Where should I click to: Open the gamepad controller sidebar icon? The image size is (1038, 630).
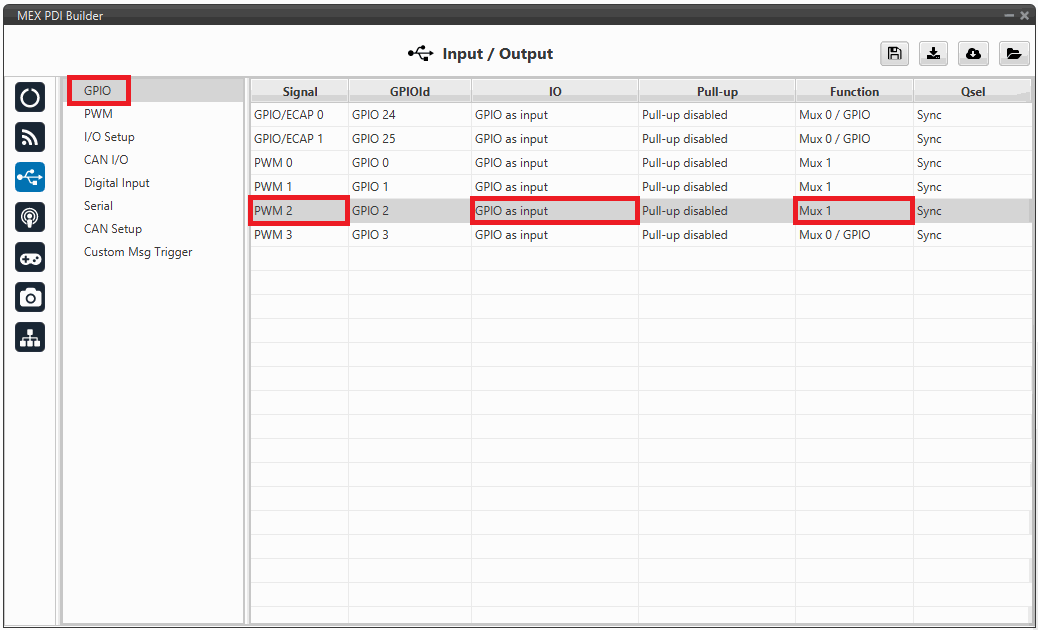[x=30, y=257]
